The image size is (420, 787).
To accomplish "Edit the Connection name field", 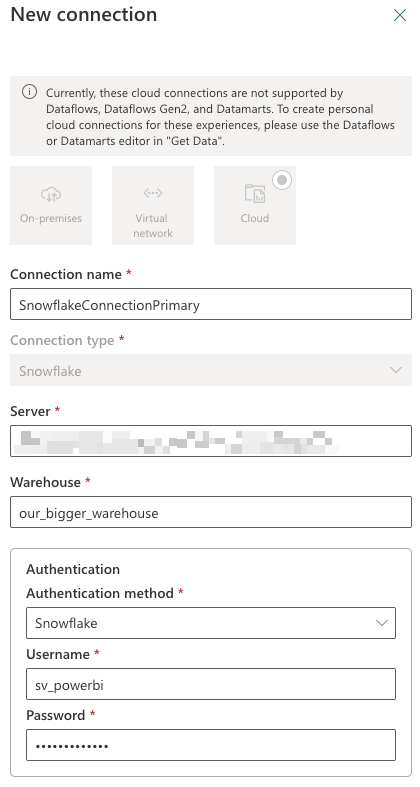I will (211, 304).
